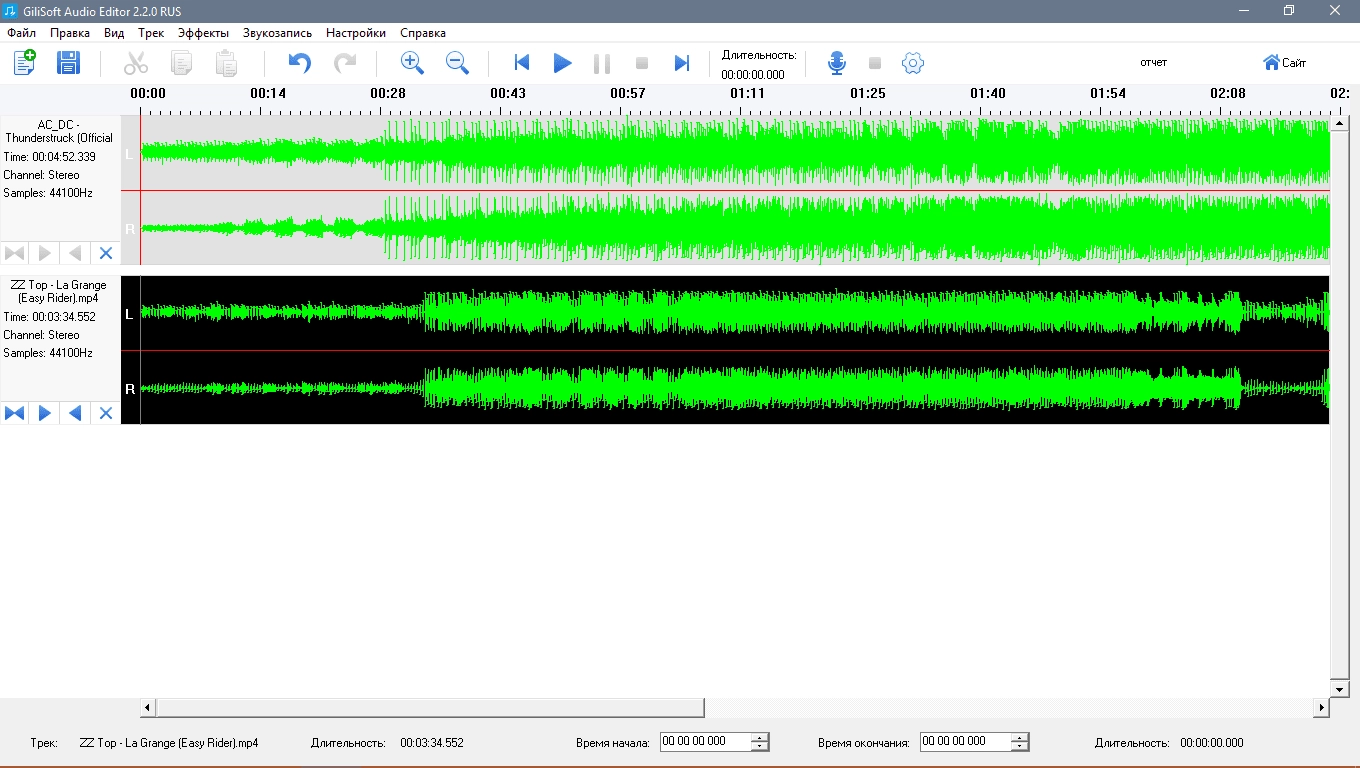Decrease the Время начала value with down arrow

click(x=760, y=747)
